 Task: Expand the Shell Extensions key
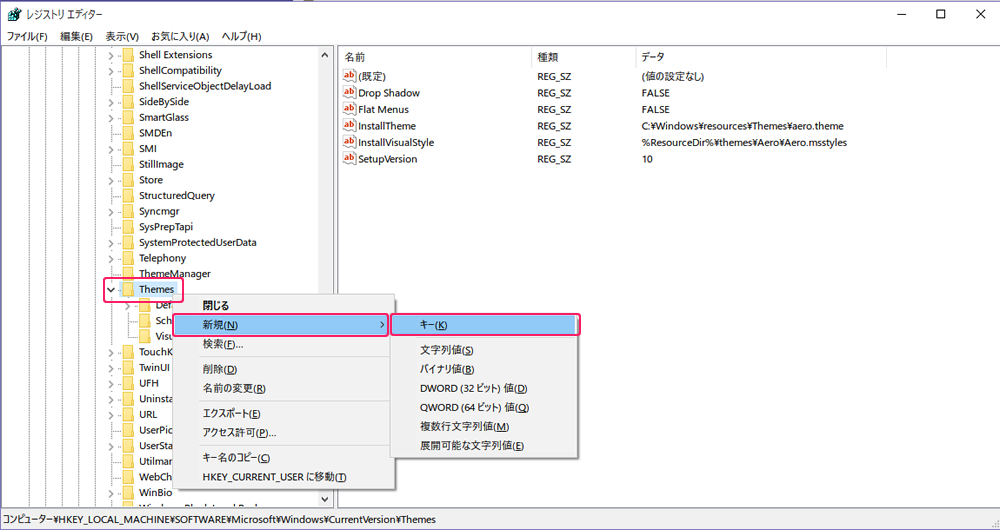pyautogui.click(x=111, y=55)
